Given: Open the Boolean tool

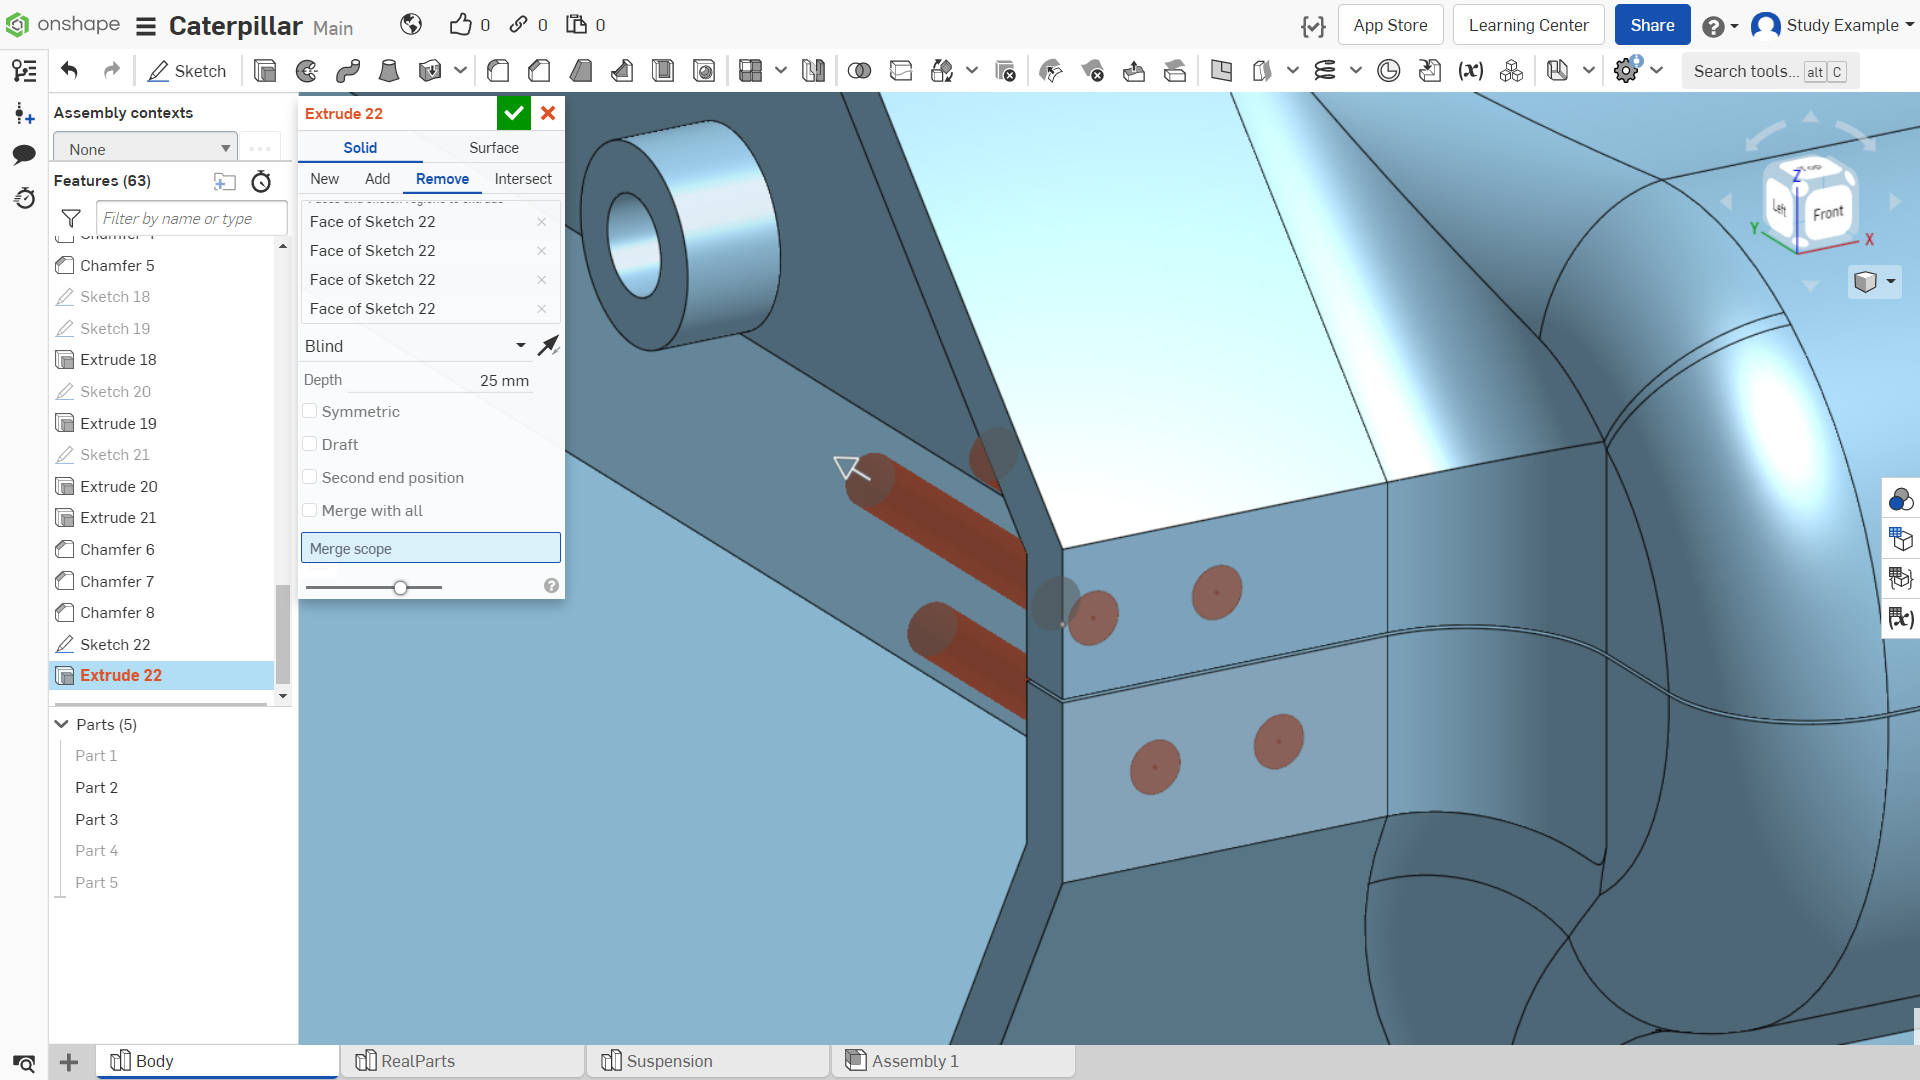Looking at the screenshot, I should pyautogui.click(x=859, y=71).
